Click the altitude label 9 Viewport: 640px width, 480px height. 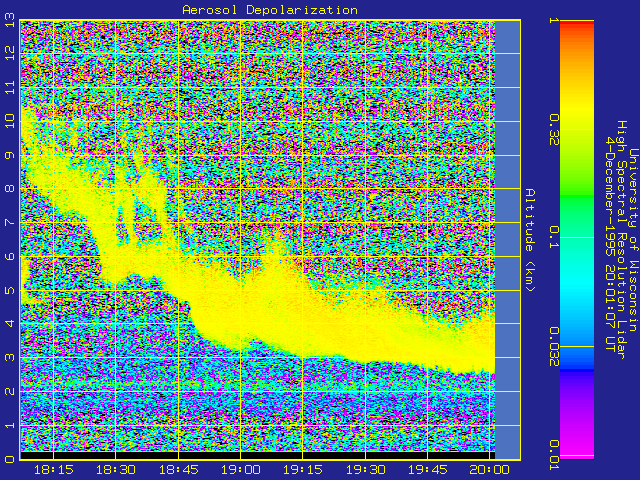pyautogui.click(x=10, y=156)
